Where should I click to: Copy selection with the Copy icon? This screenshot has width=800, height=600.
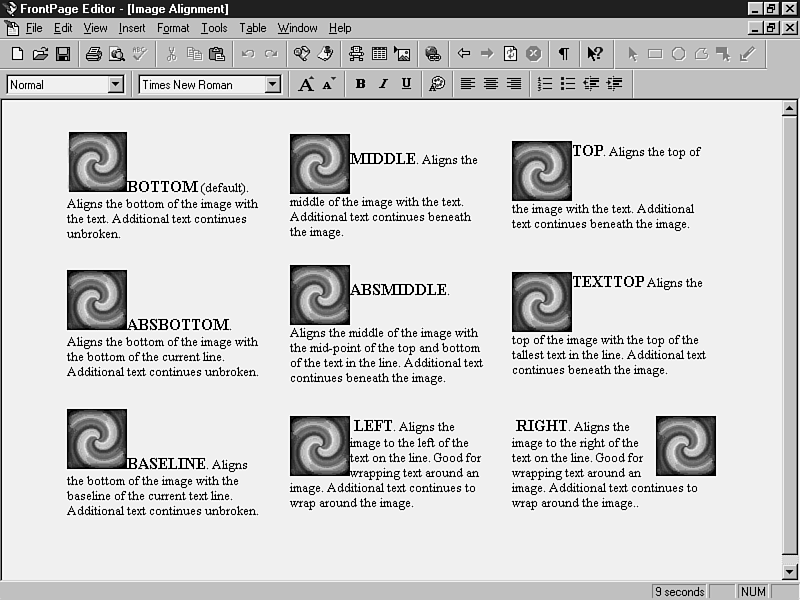click(x=194, y=54)
